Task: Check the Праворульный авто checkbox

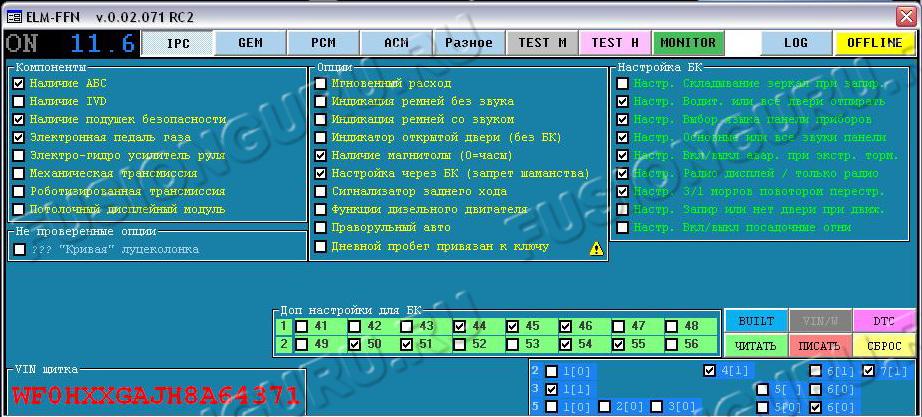Action: [x=320, y=228]
